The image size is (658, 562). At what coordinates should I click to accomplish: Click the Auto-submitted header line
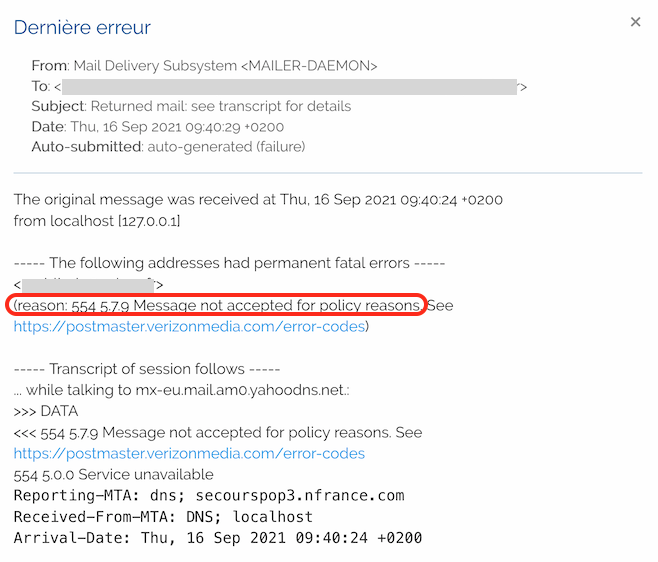click(x=168, y=147)
